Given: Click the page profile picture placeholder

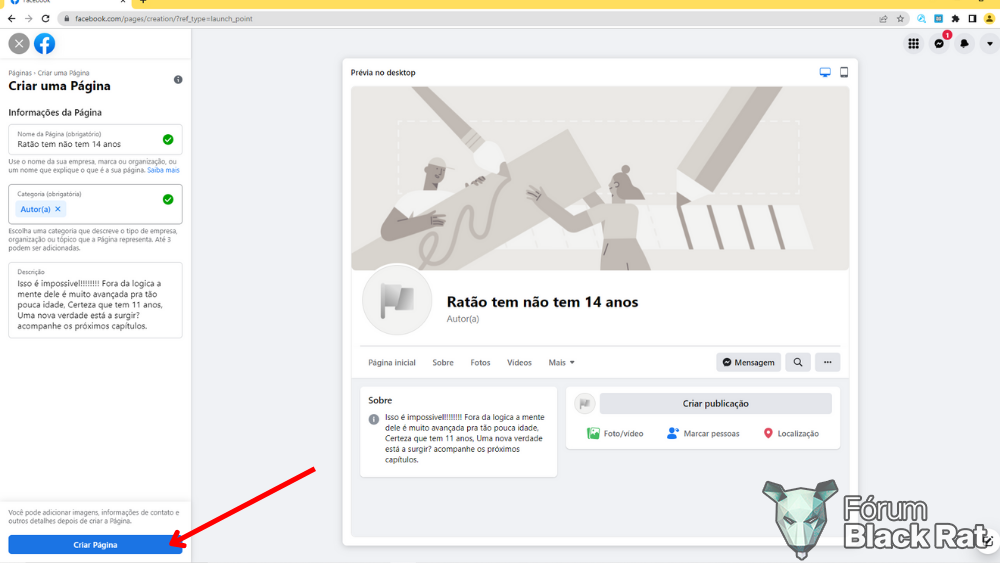Looking at the screenshot, I should pos(397,300).
